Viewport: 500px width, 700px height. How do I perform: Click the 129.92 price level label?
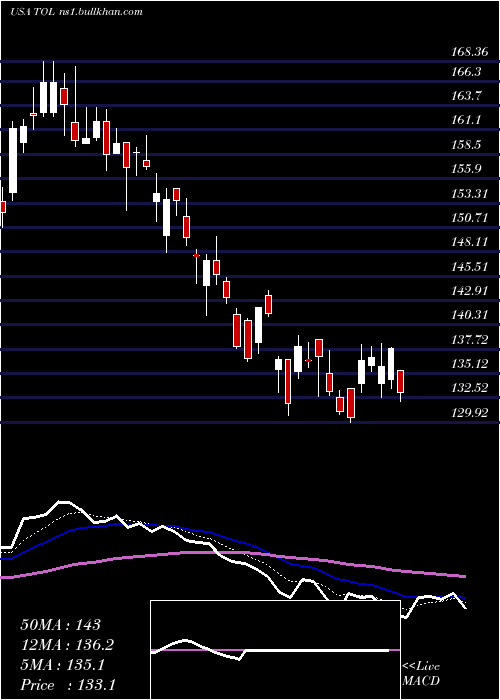[x=470, y=412]
